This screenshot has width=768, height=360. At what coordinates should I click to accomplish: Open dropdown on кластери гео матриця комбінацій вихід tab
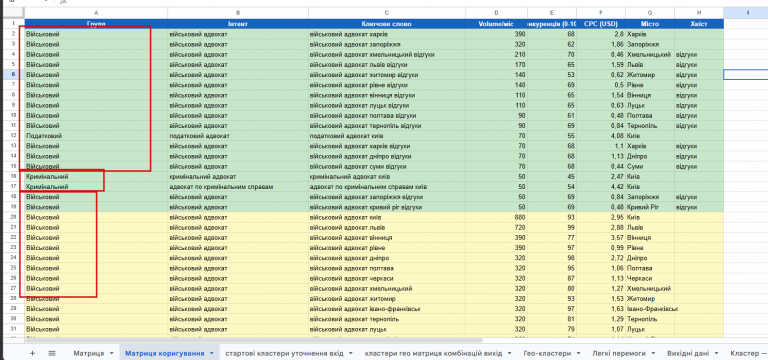pos(510,353)
